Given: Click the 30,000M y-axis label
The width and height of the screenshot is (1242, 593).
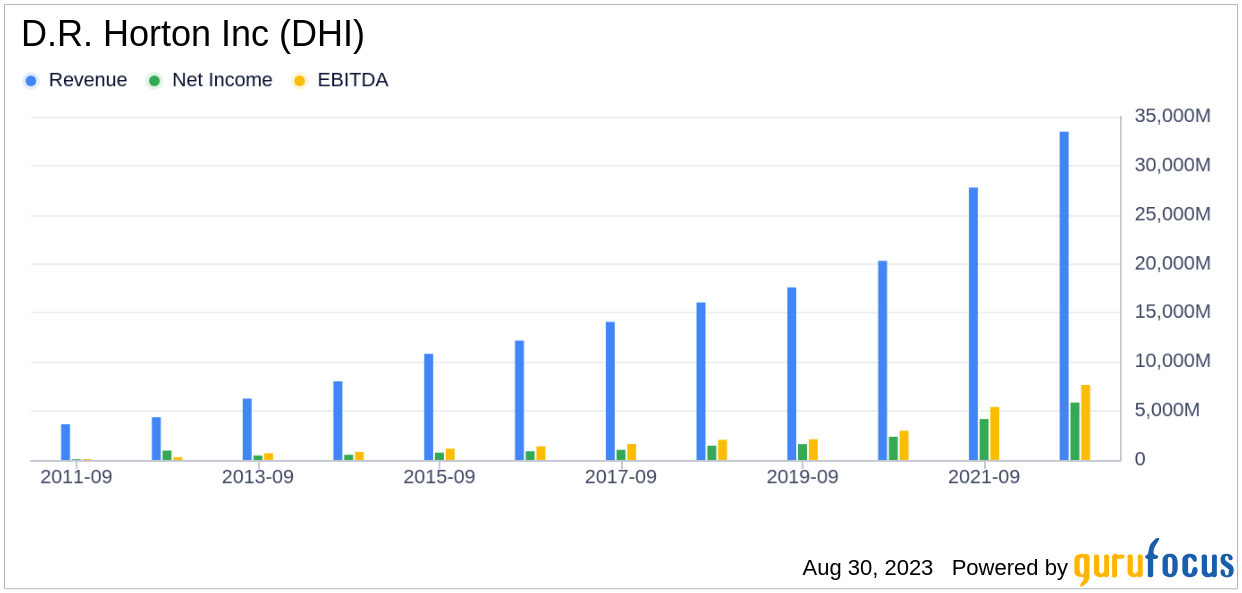Looking at the screenshot, I should pos(1172,166).
